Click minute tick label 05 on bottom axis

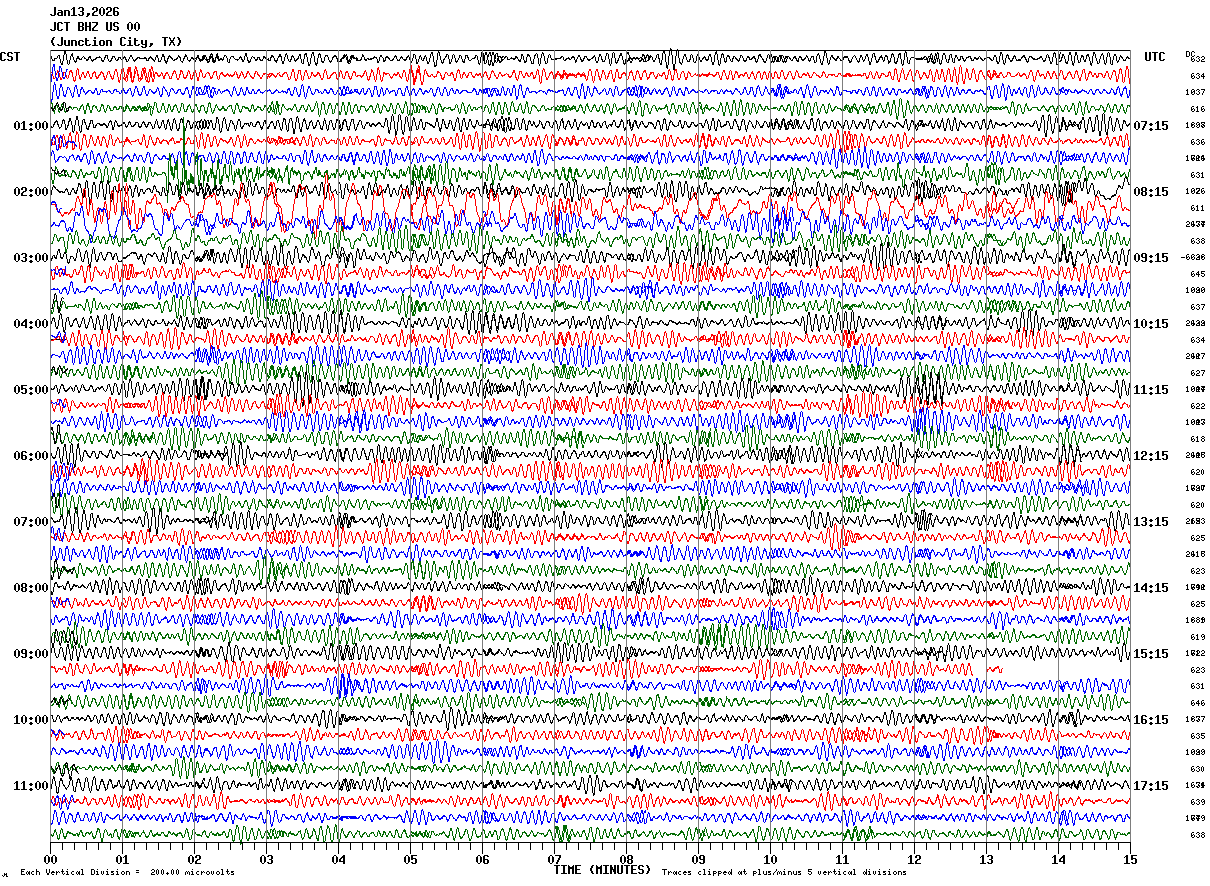[x=410, y=859]
